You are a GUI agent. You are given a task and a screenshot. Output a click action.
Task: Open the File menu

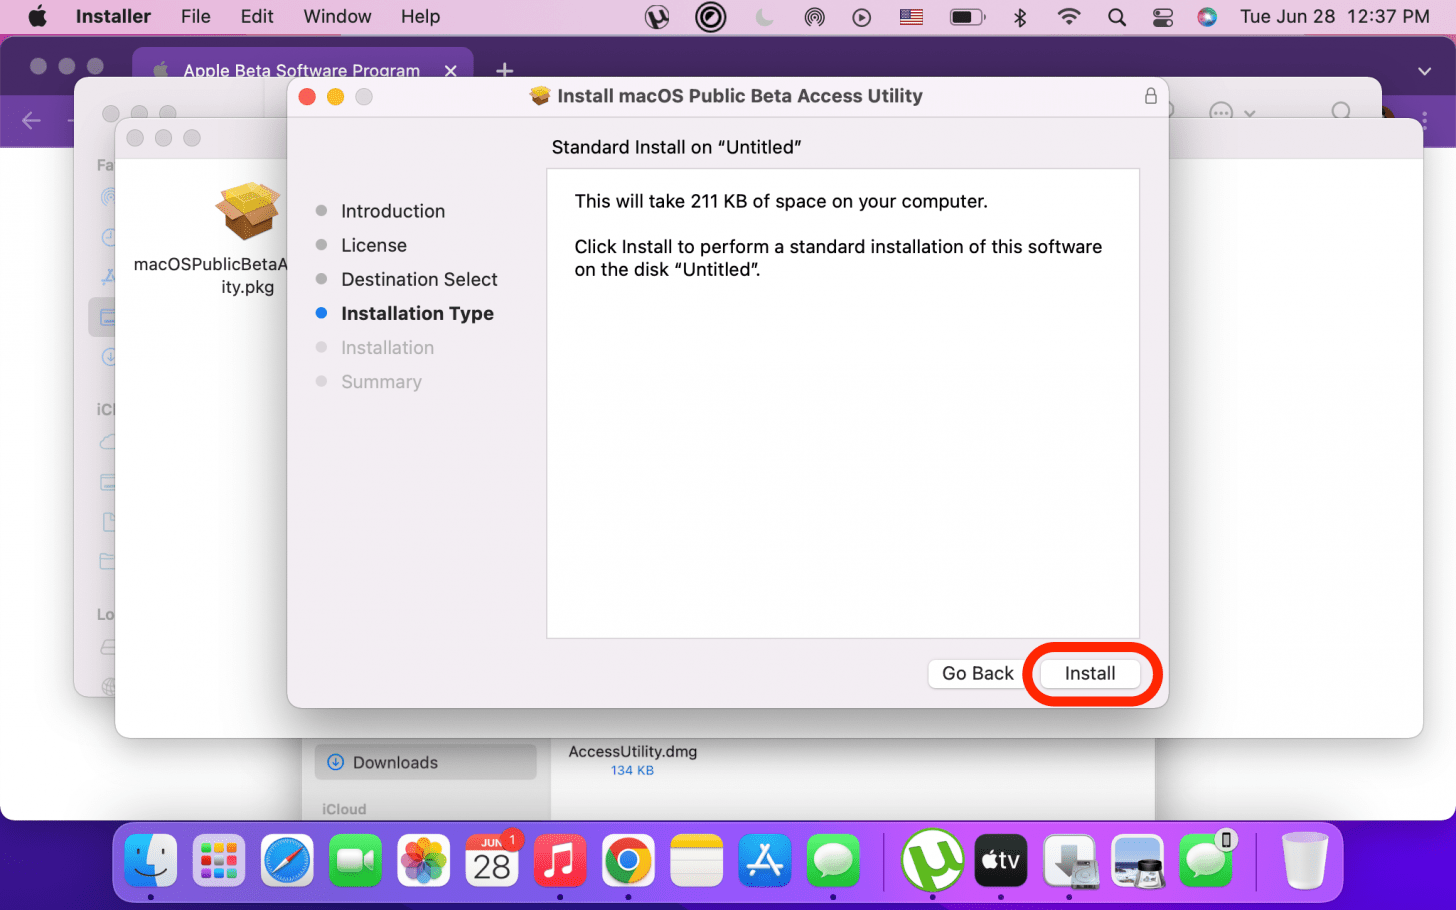(195, 16)
